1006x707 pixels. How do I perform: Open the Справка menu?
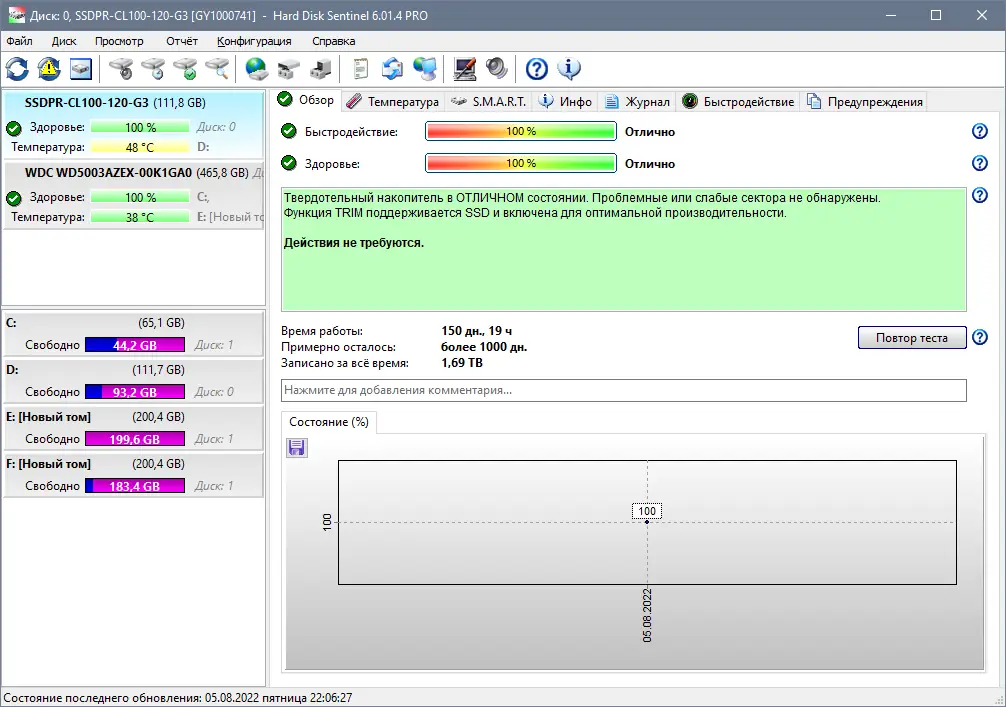[x=334, y=41]
